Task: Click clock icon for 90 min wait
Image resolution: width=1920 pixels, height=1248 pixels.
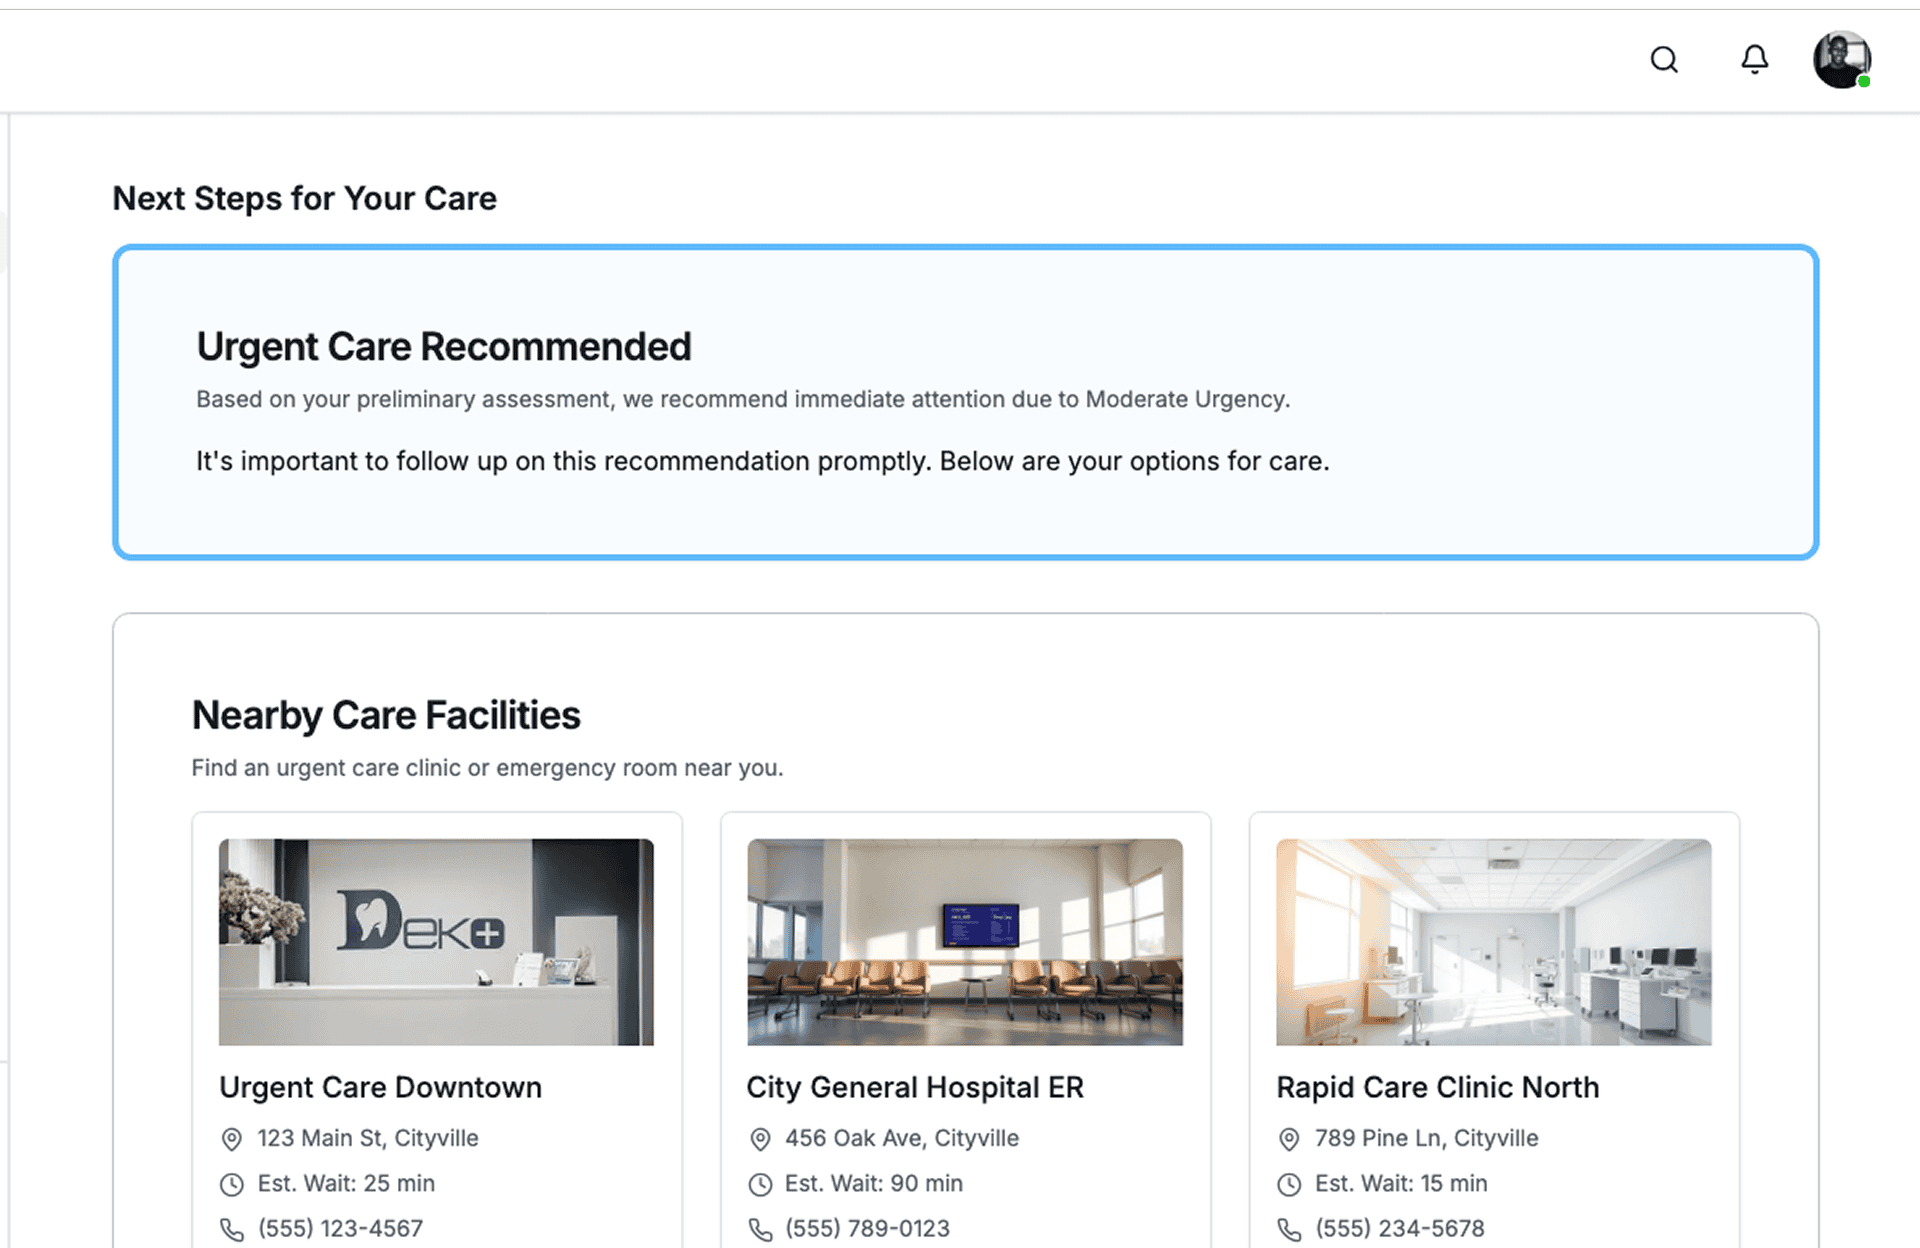Action: 760,1184
